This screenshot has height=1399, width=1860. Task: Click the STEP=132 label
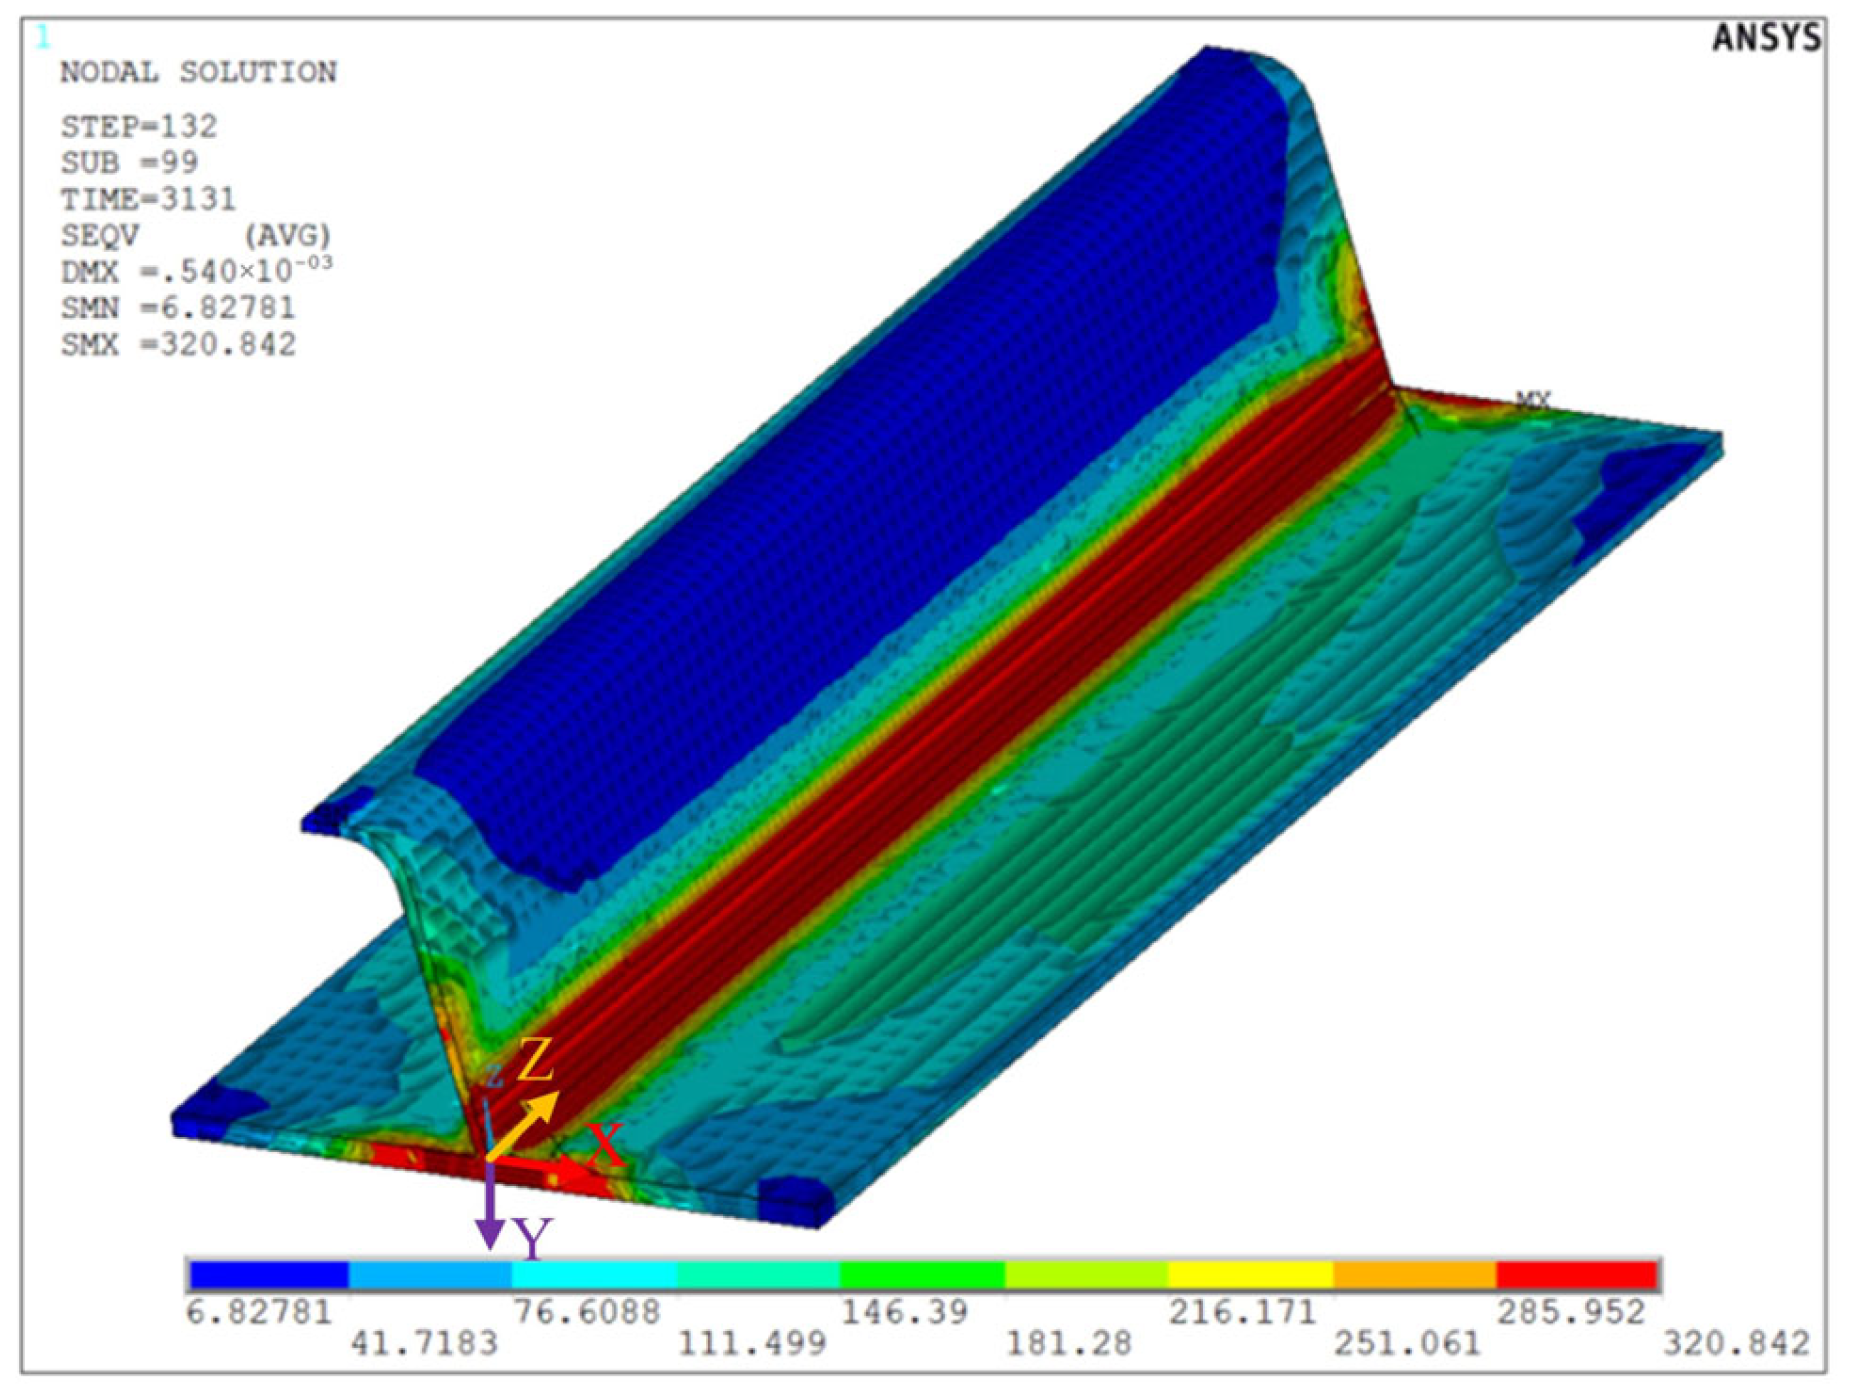click(139, 126)
